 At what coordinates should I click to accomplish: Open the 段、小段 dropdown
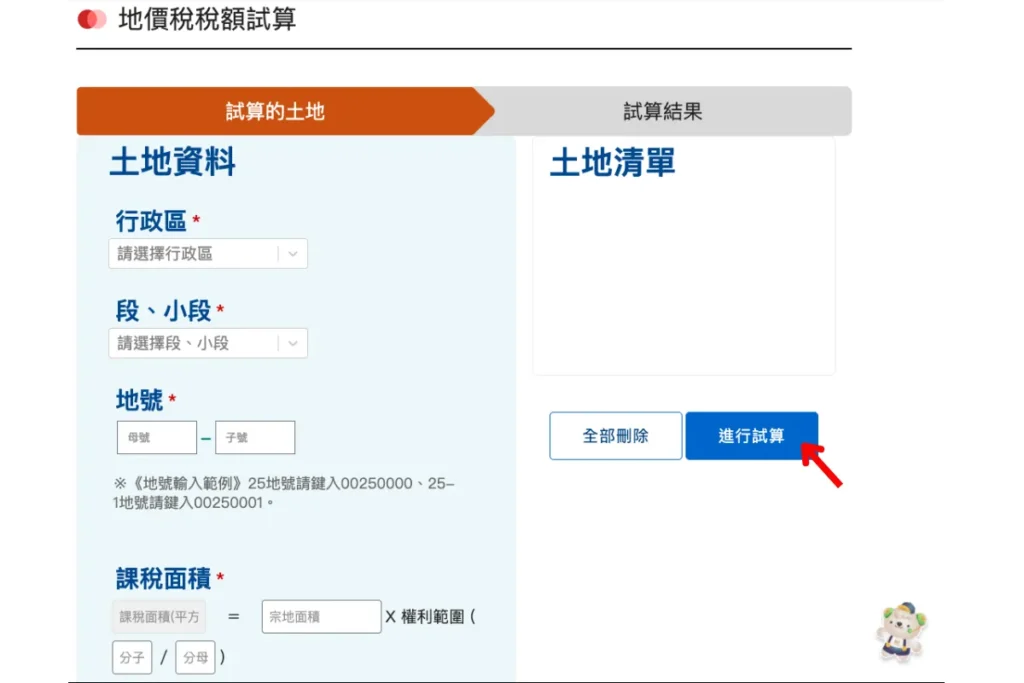click(x=208, y=343)
